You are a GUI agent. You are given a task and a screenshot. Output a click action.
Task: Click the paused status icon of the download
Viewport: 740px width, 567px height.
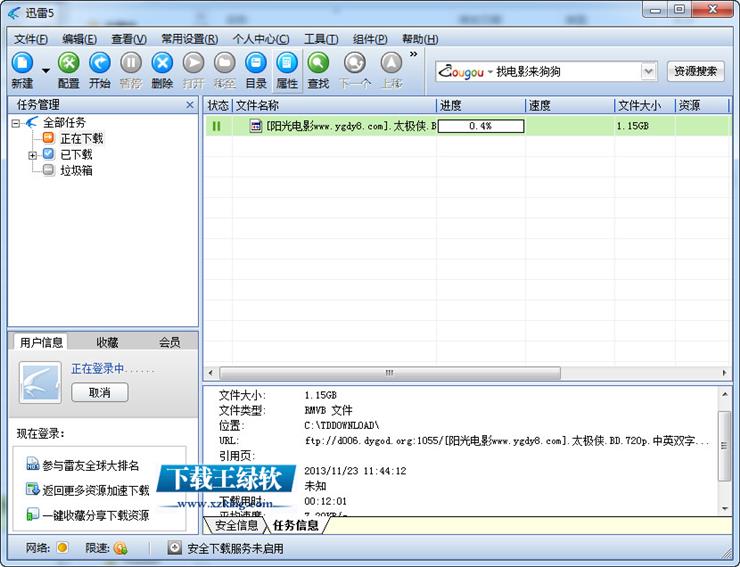pos(217,126)
